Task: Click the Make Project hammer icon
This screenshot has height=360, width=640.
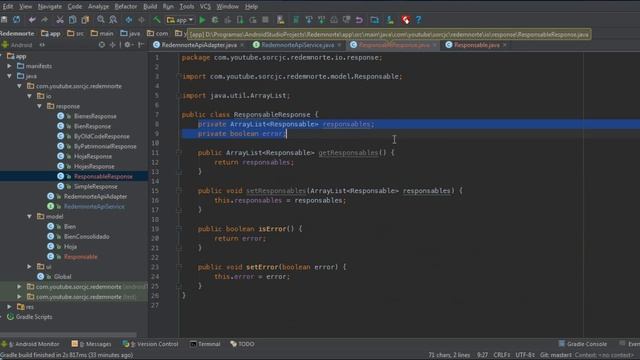Action: [157, 20]
